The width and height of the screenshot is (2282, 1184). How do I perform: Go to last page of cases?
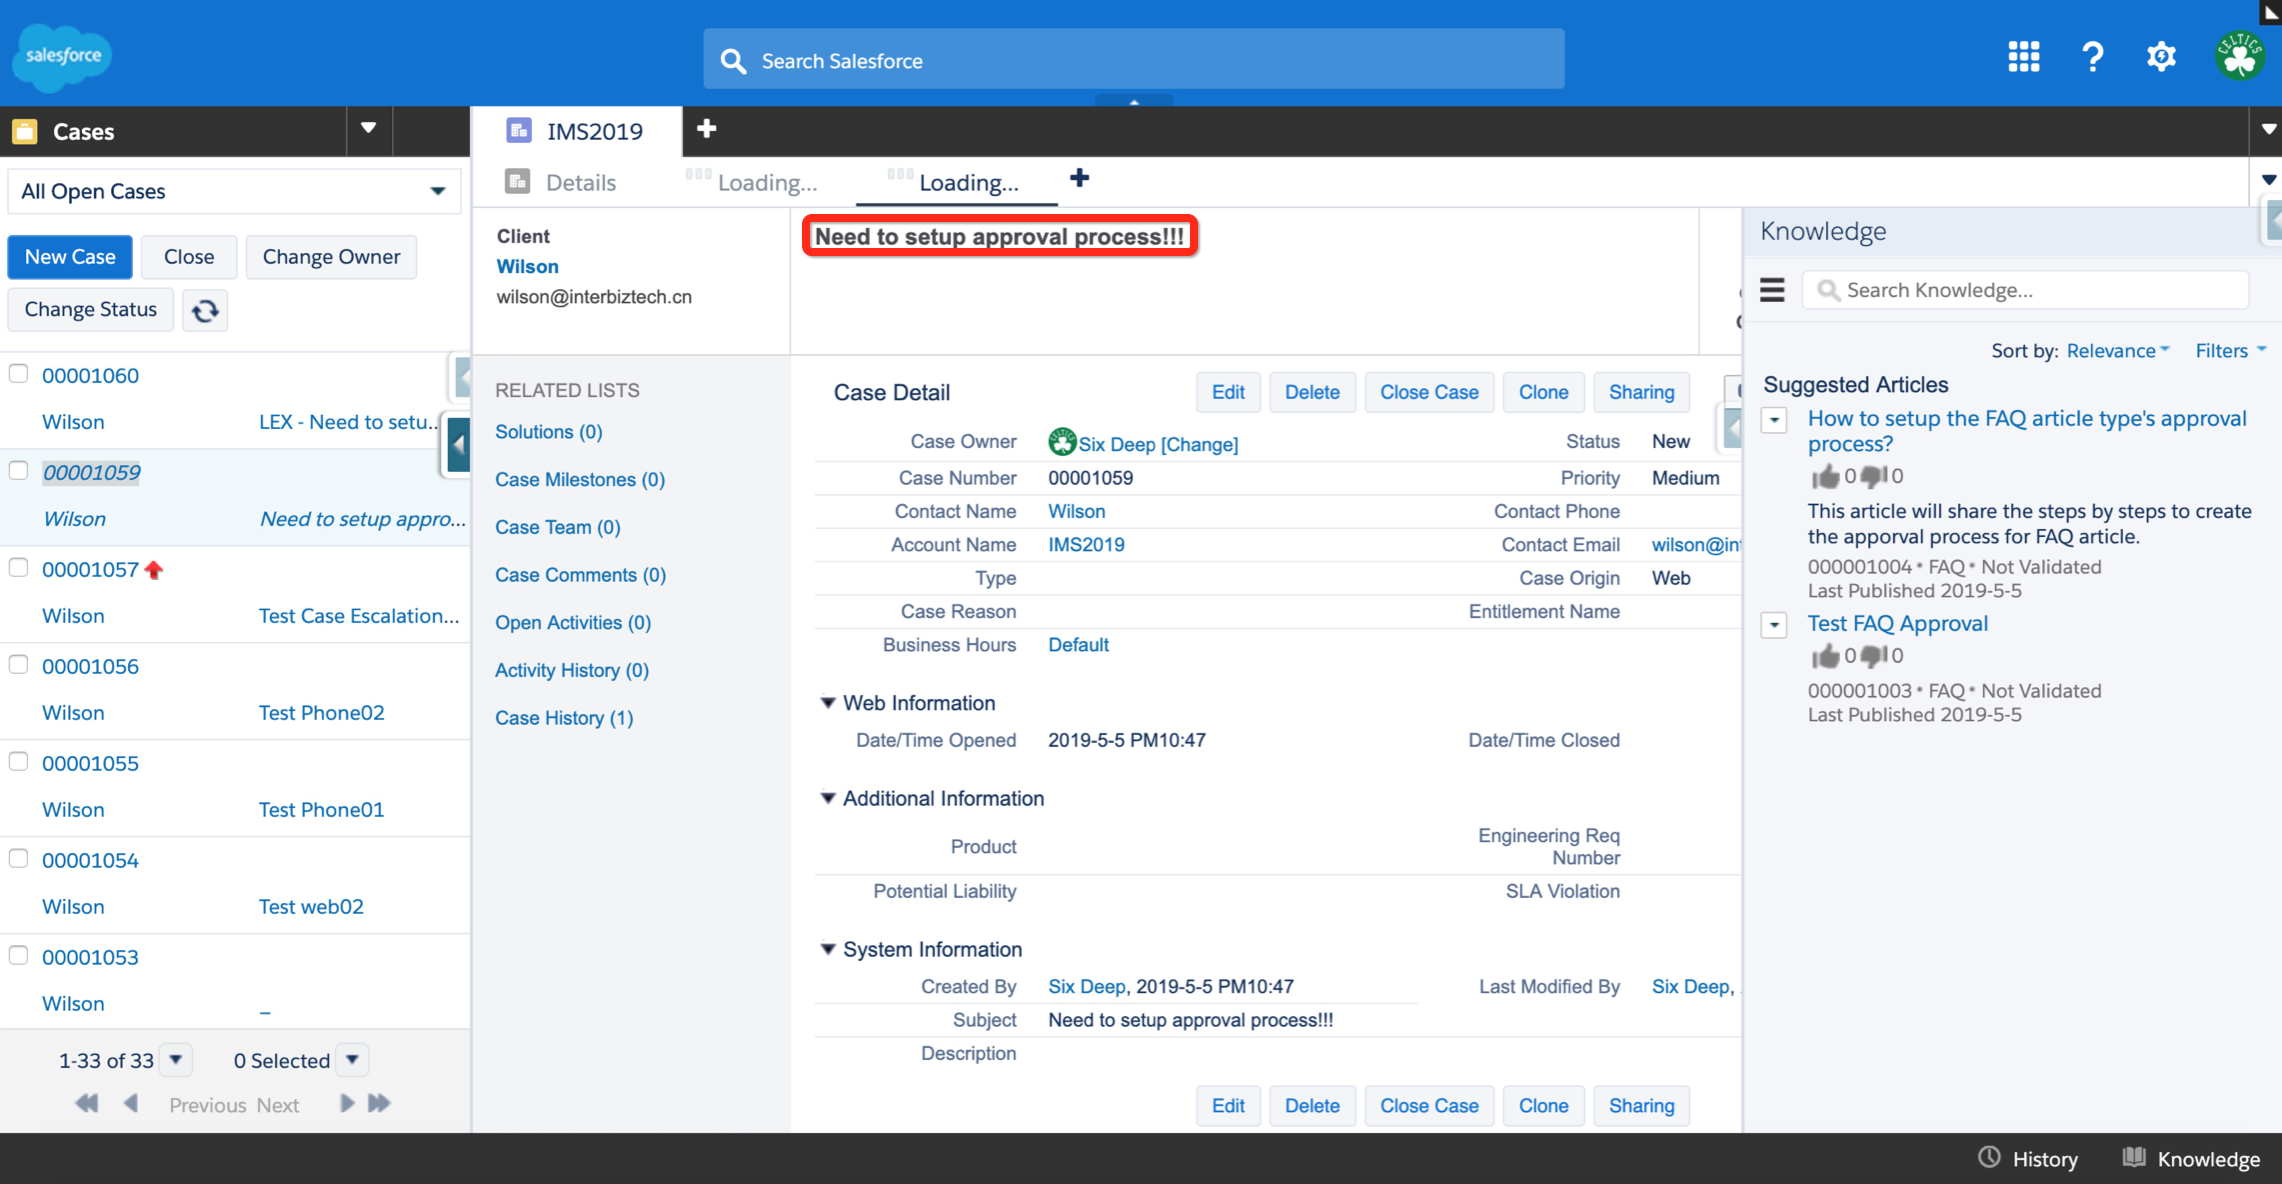coord(379,1103)
